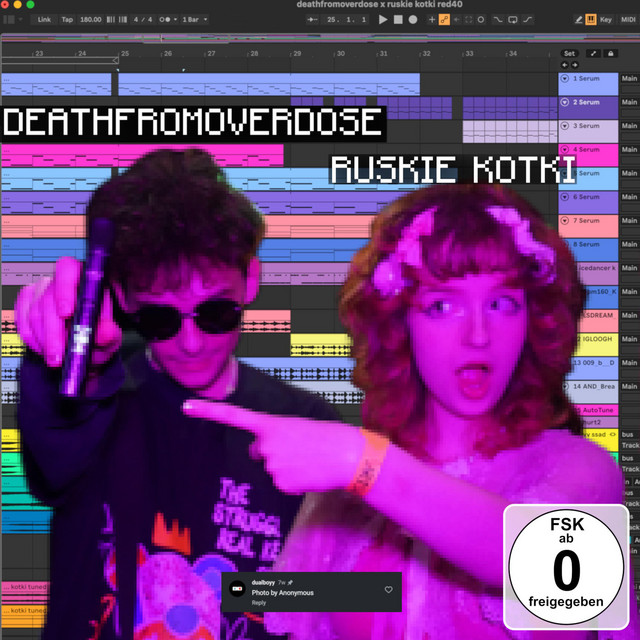Toggle the Link button
The height and width of the screenshot is (640, 640).
click(x=44, y=19)
